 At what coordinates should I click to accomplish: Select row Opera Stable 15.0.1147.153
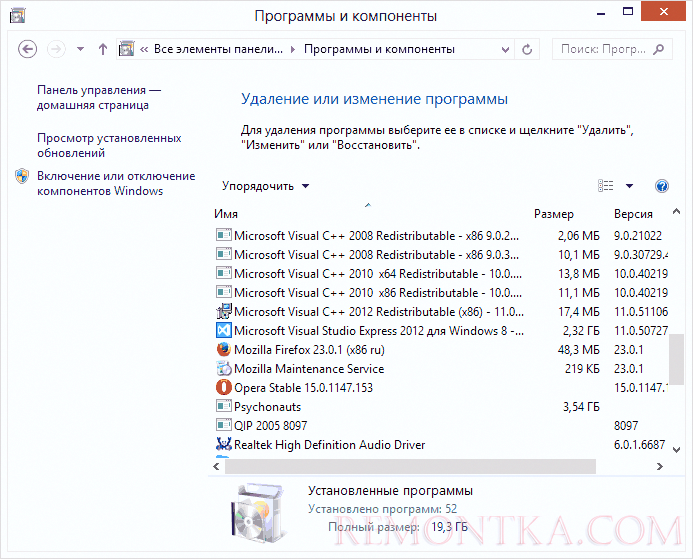click(x=442, y=388)
